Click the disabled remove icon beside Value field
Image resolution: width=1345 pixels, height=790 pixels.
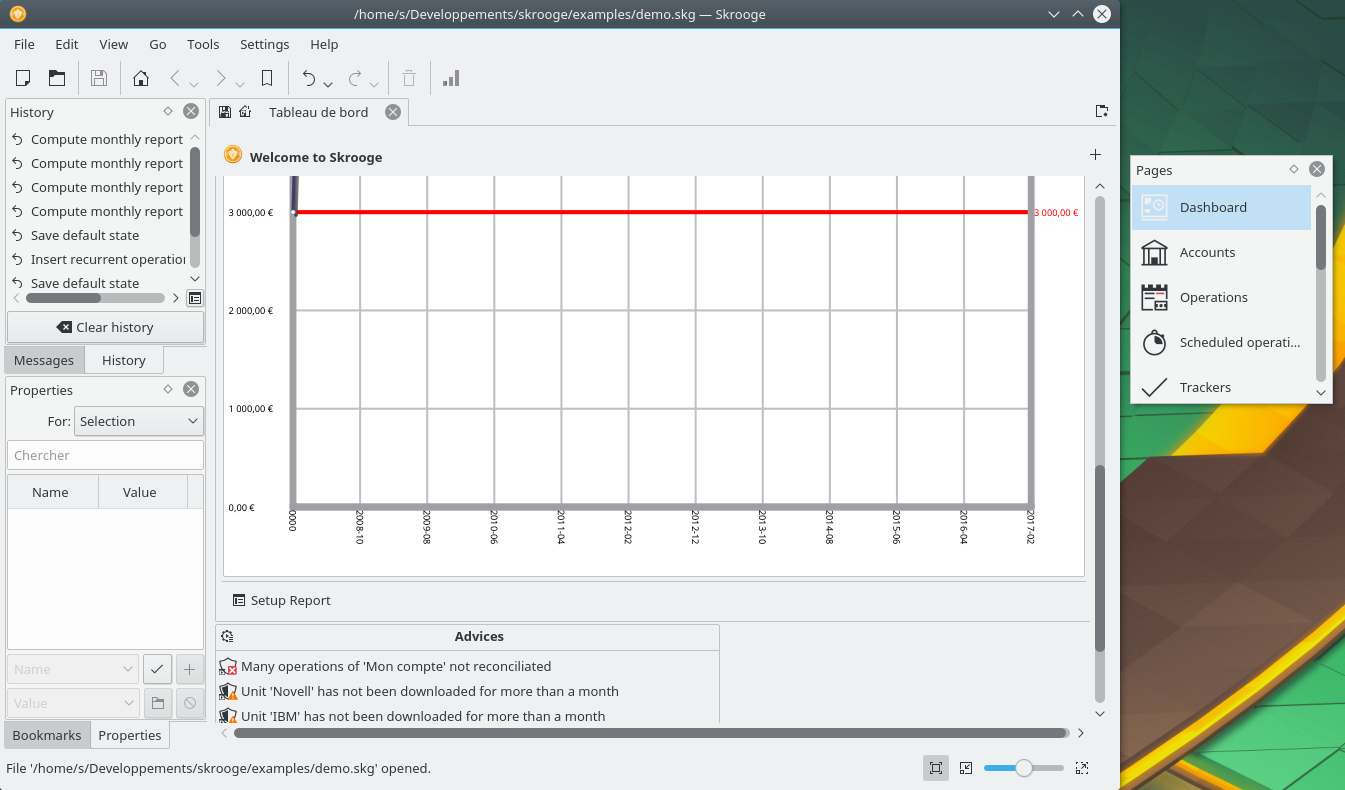[x=190, y=703]
